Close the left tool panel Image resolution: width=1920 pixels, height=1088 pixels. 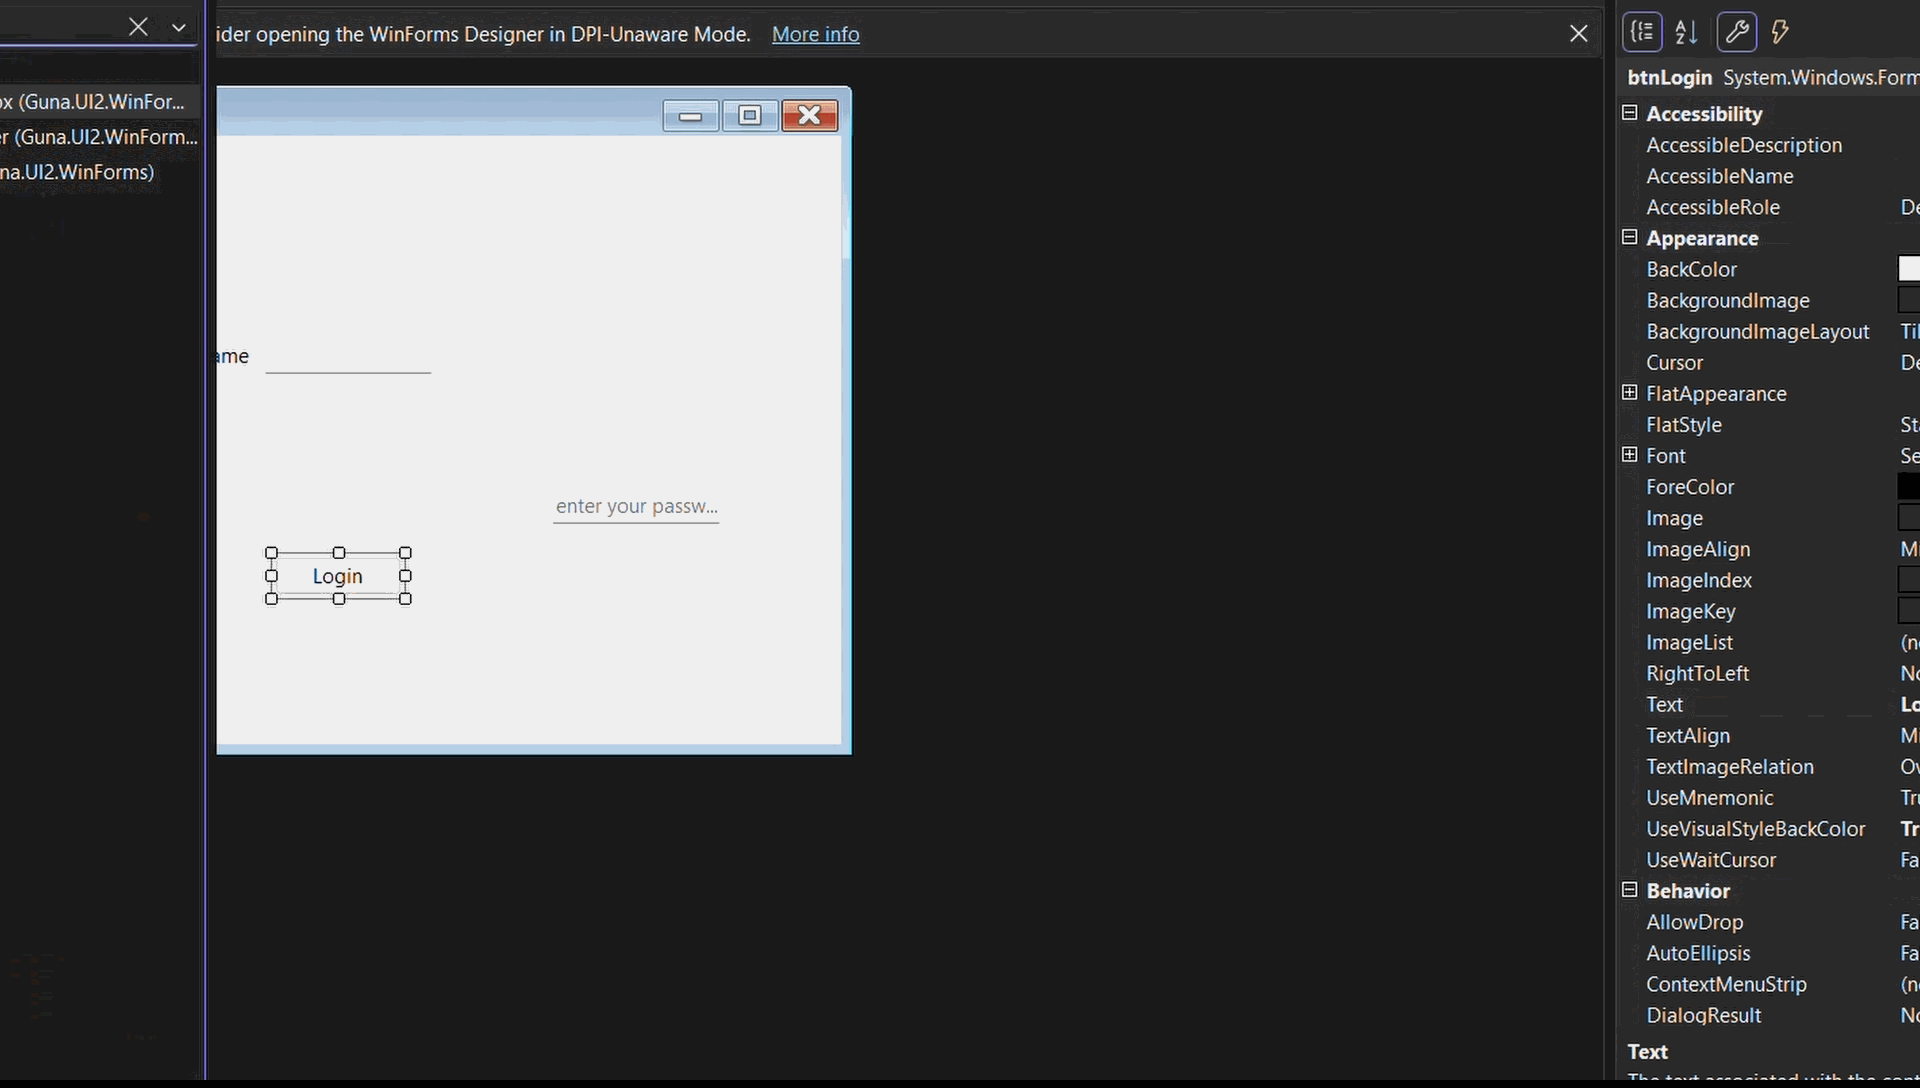tap(138, 27)
